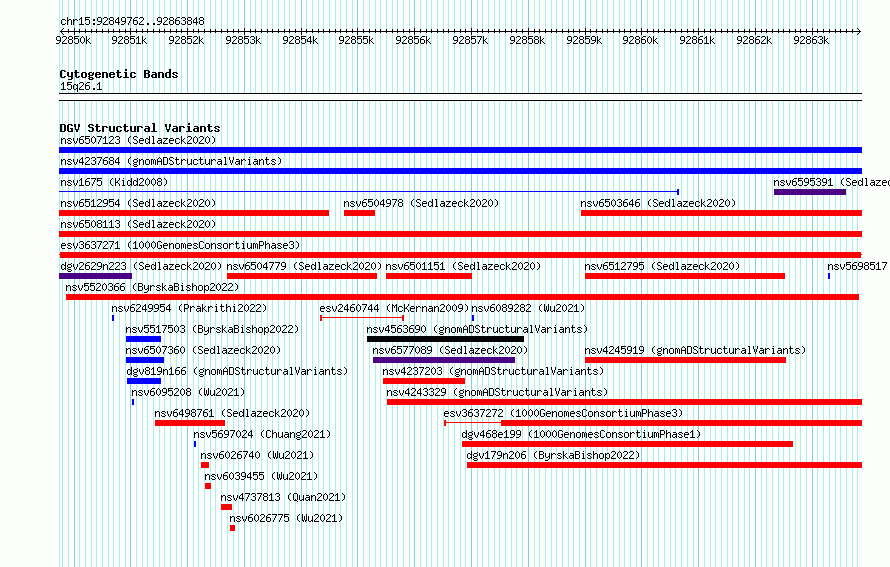
Task: Click the short red nsv6504978 bar
Action: pos(359,213)
